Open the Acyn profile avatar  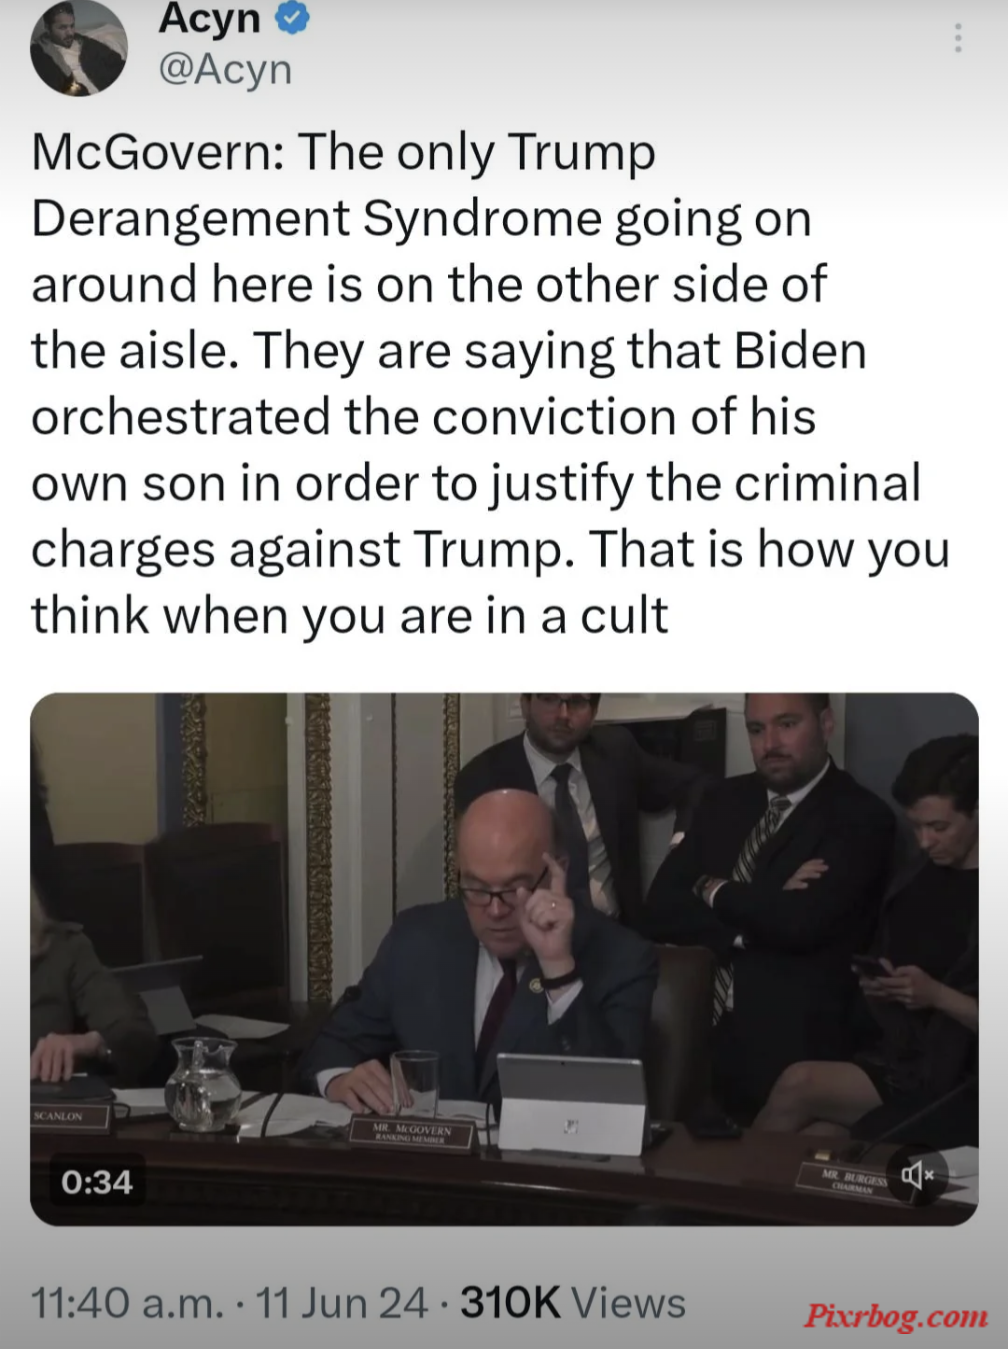point(79,46)
